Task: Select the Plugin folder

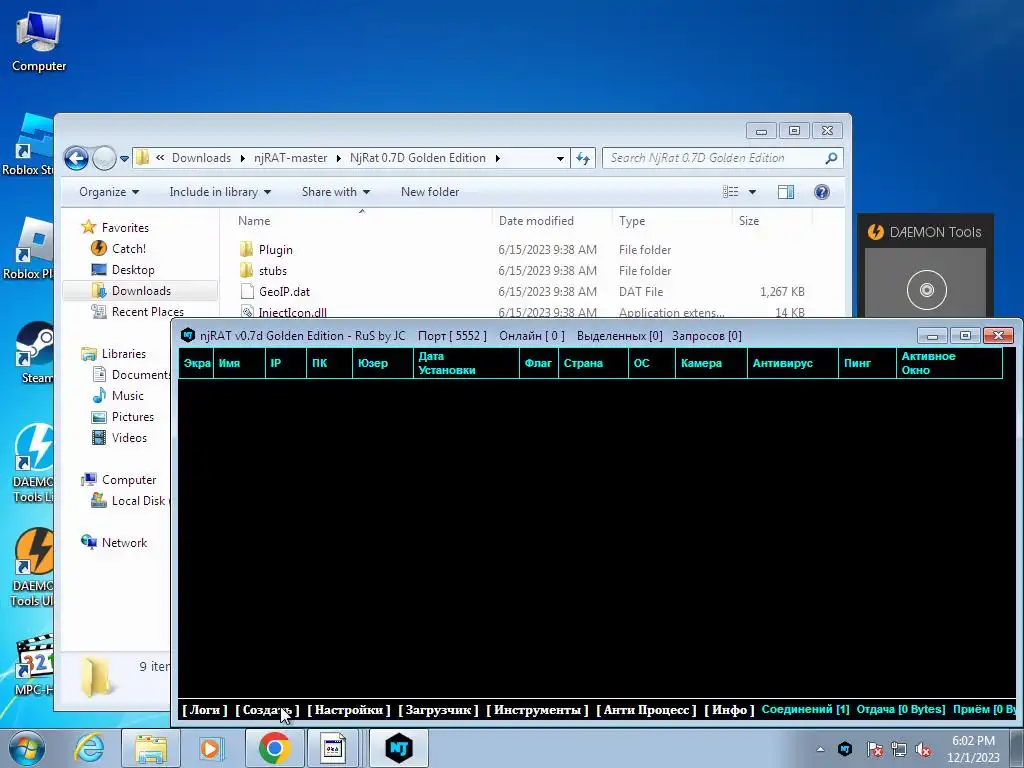Action: tap(275, 249)
